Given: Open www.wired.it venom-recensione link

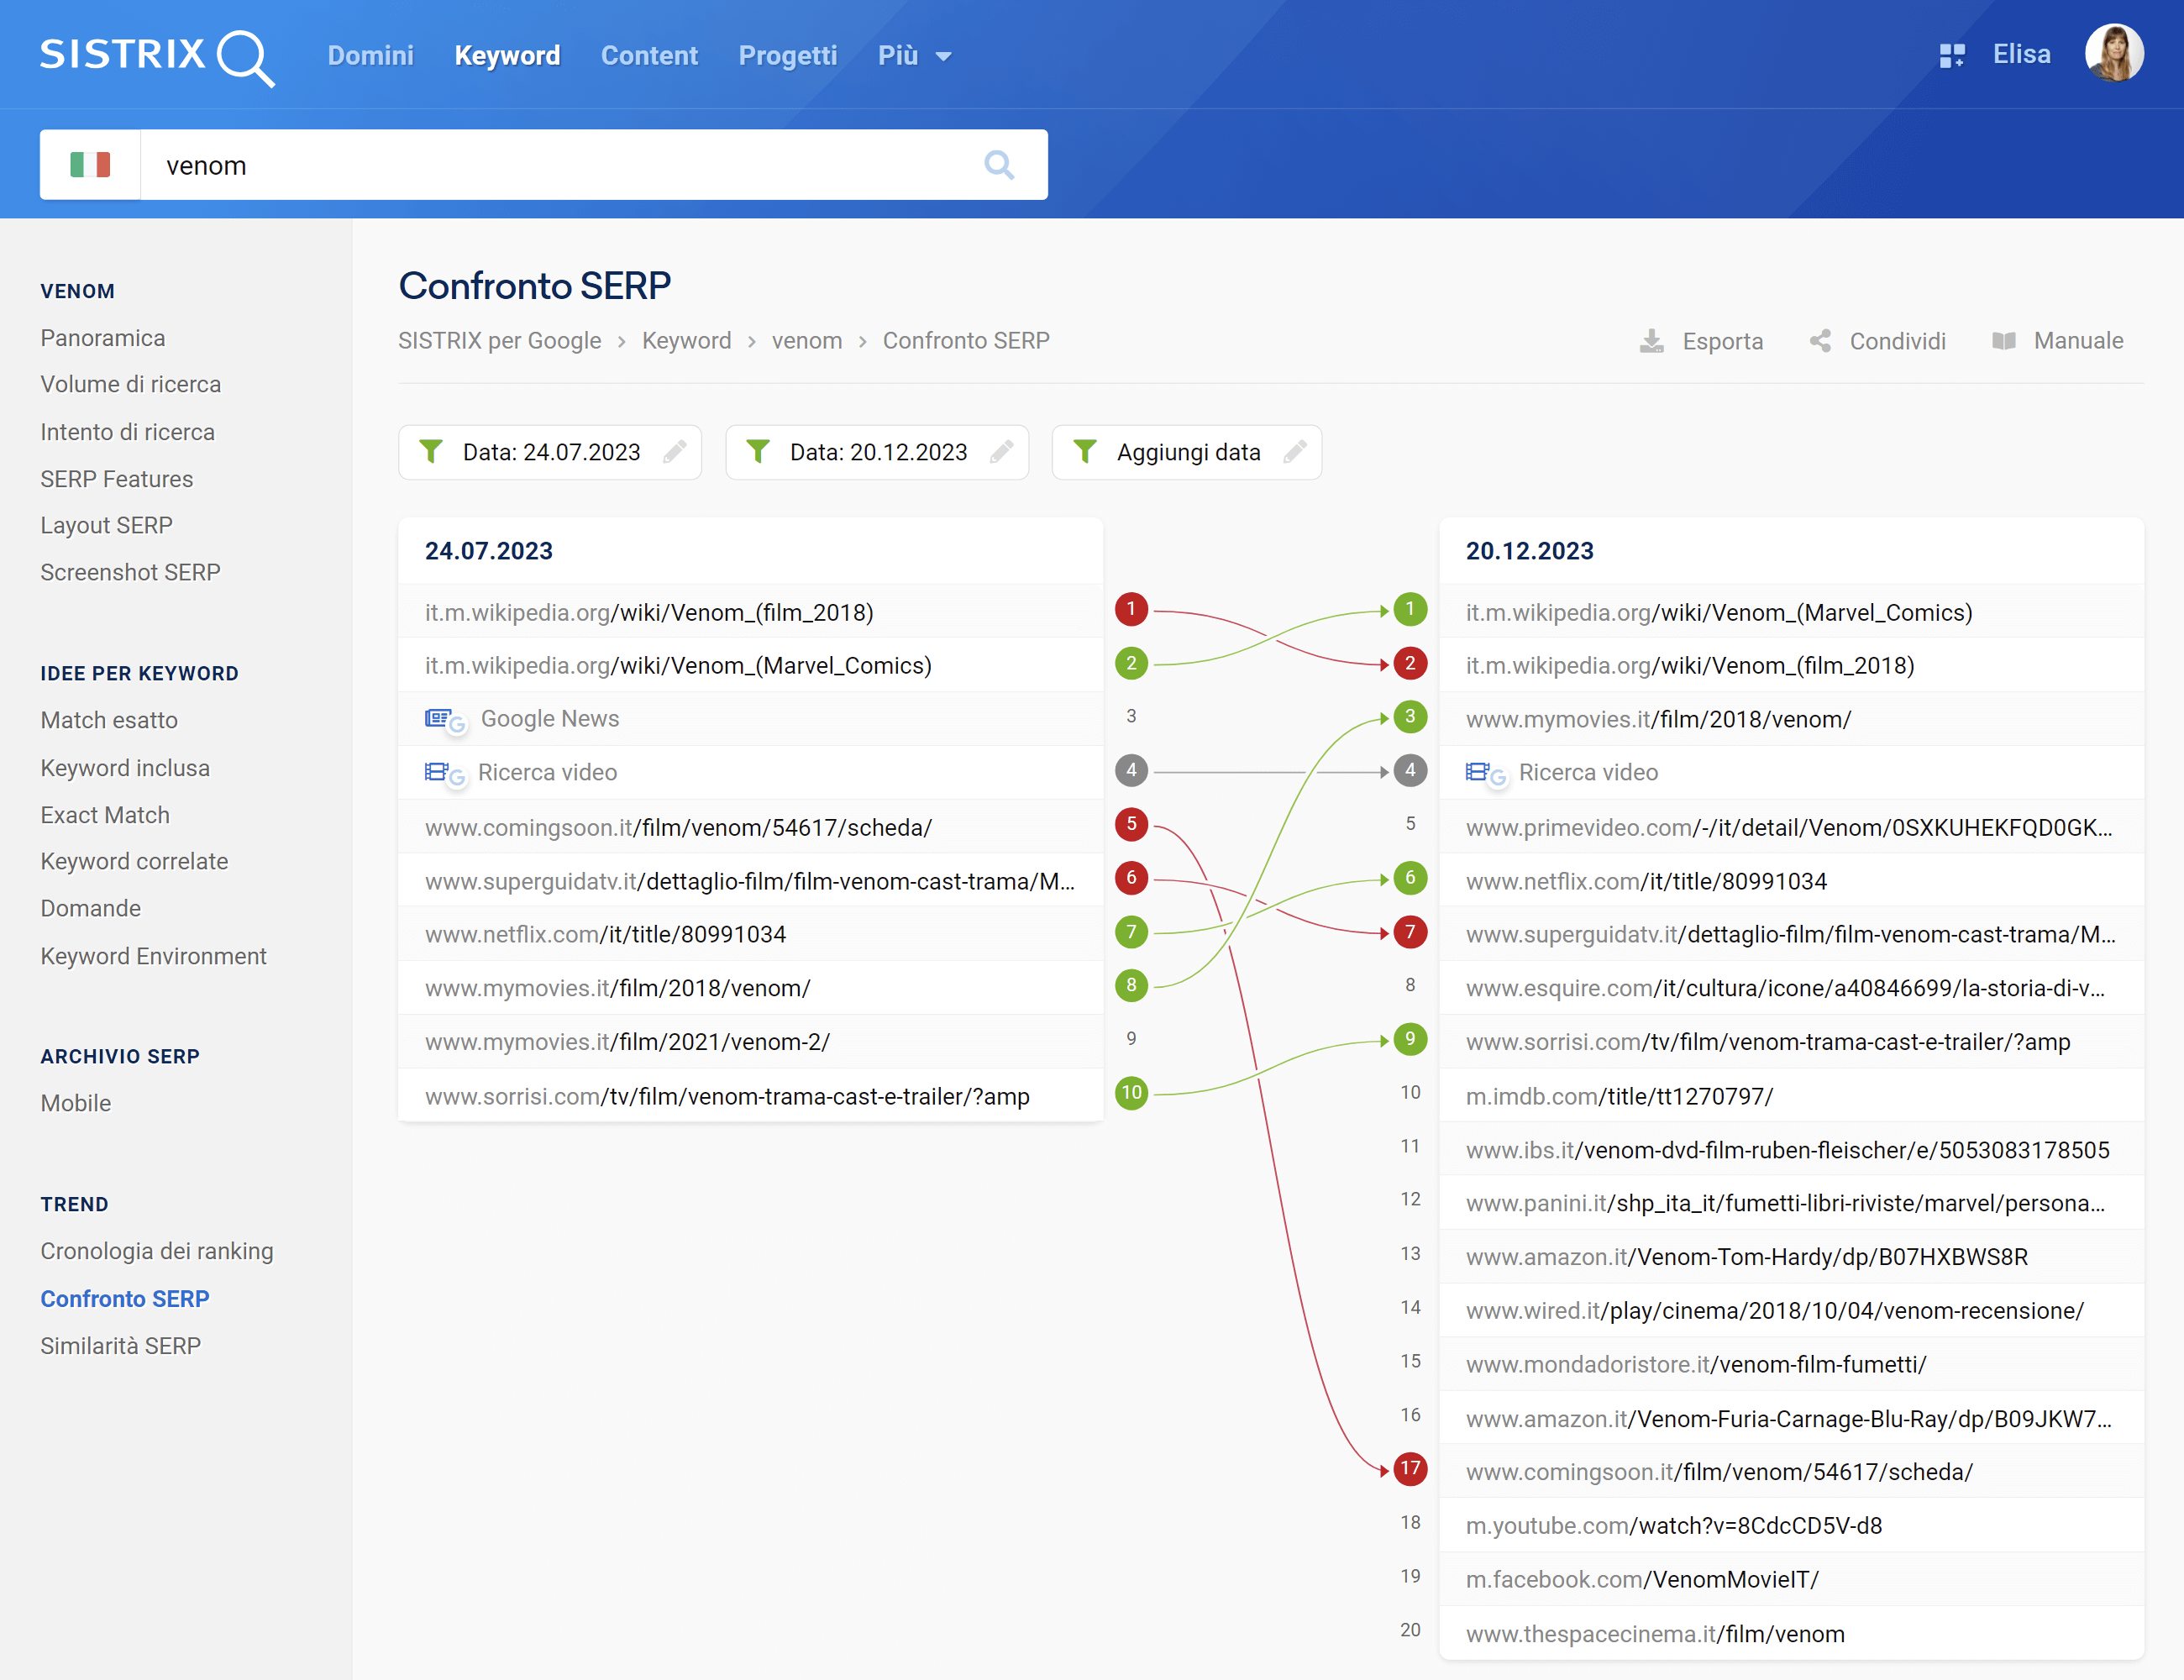Looking at the screenshot, I should pos(1775,1312).
